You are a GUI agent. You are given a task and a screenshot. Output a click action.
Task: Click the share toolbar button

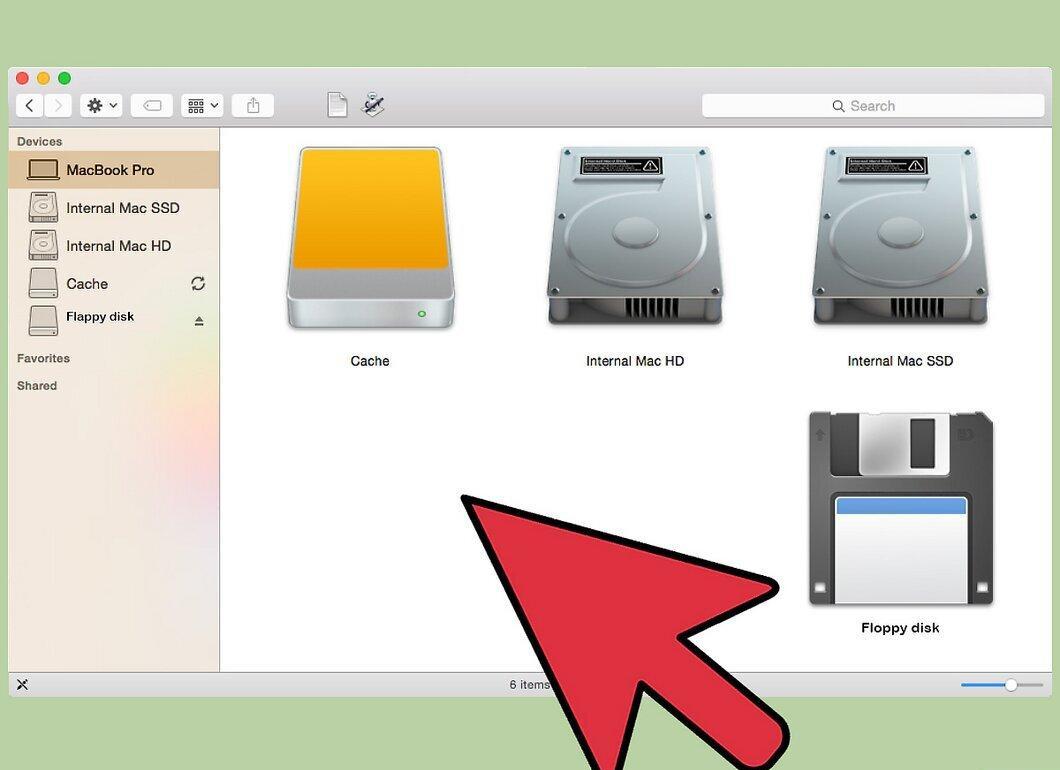coord(253,105)
